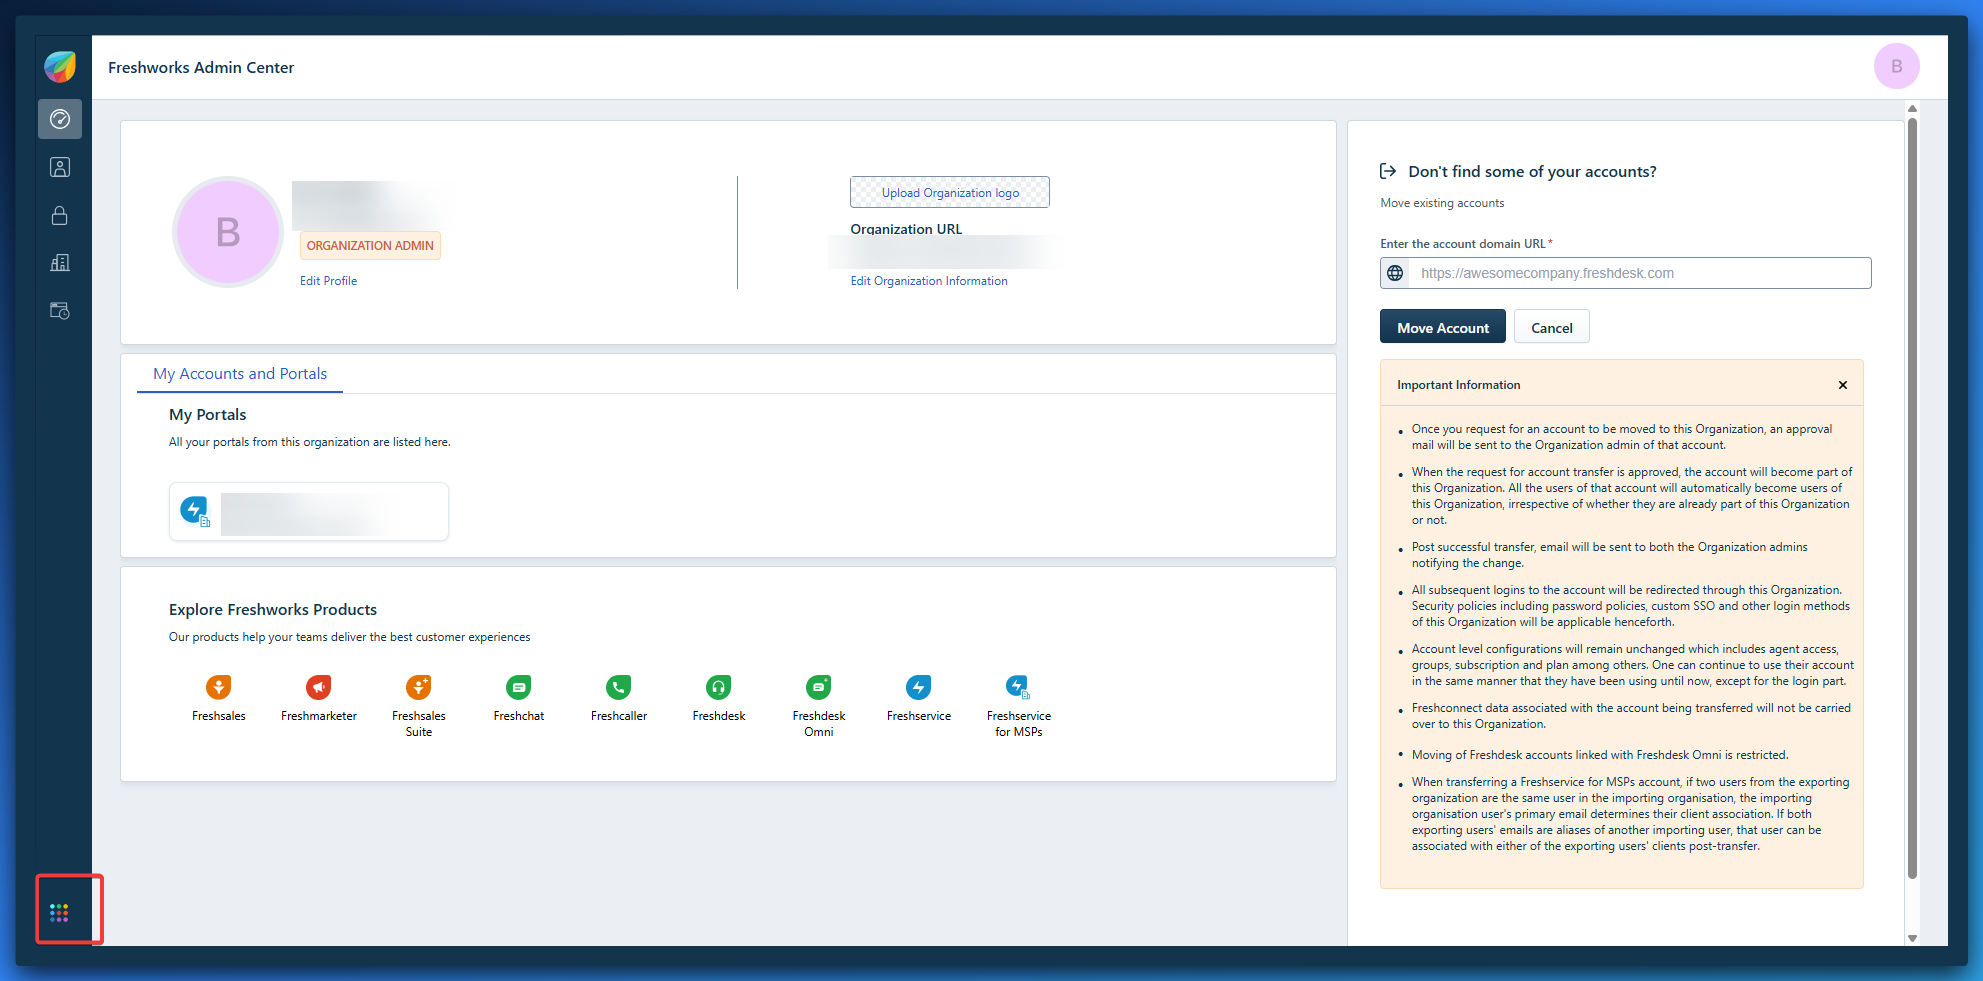Click the Edit Profile link
The image size is (1983, 981).
coord(328,281)
